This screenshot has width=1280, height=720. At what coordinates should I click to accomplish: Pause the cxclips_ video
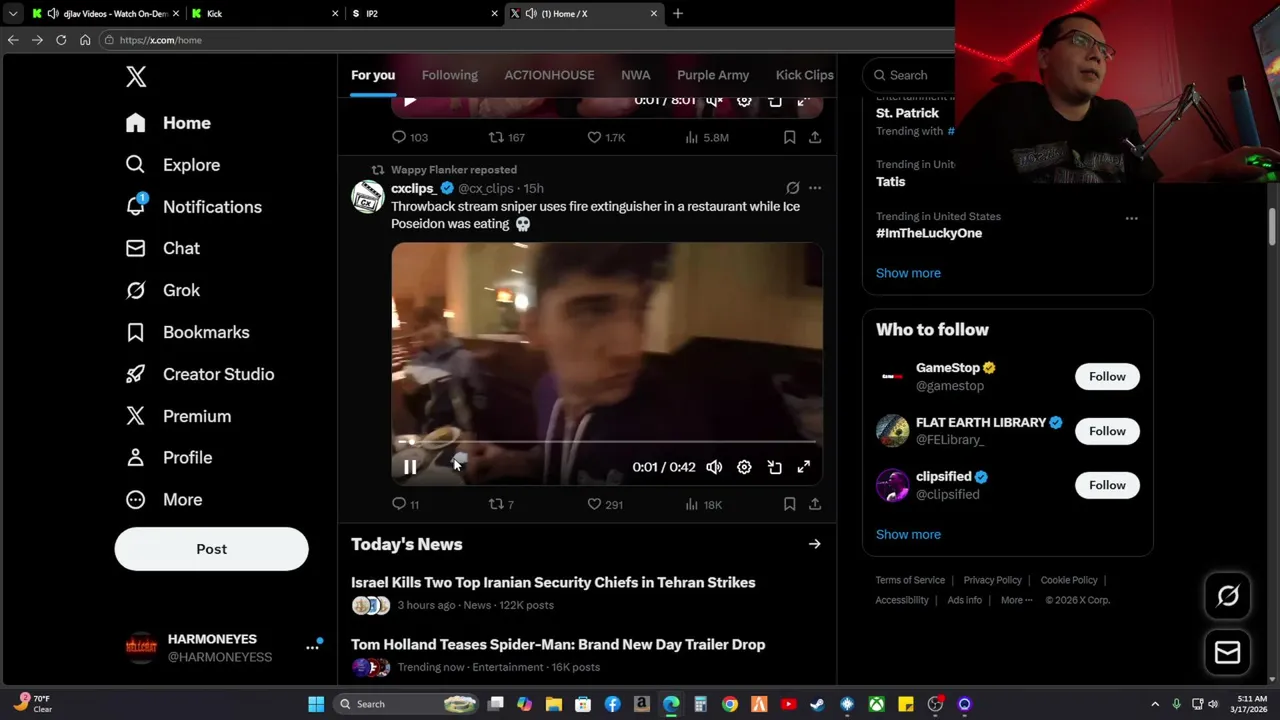coord(410,467)
